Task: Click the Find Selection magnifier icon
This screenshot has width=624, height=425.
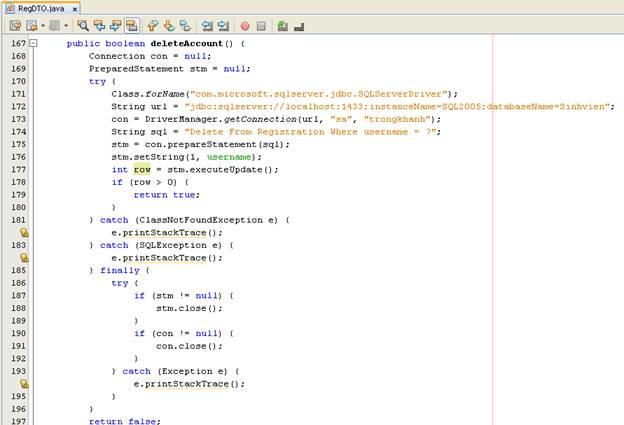Action: 83,26
